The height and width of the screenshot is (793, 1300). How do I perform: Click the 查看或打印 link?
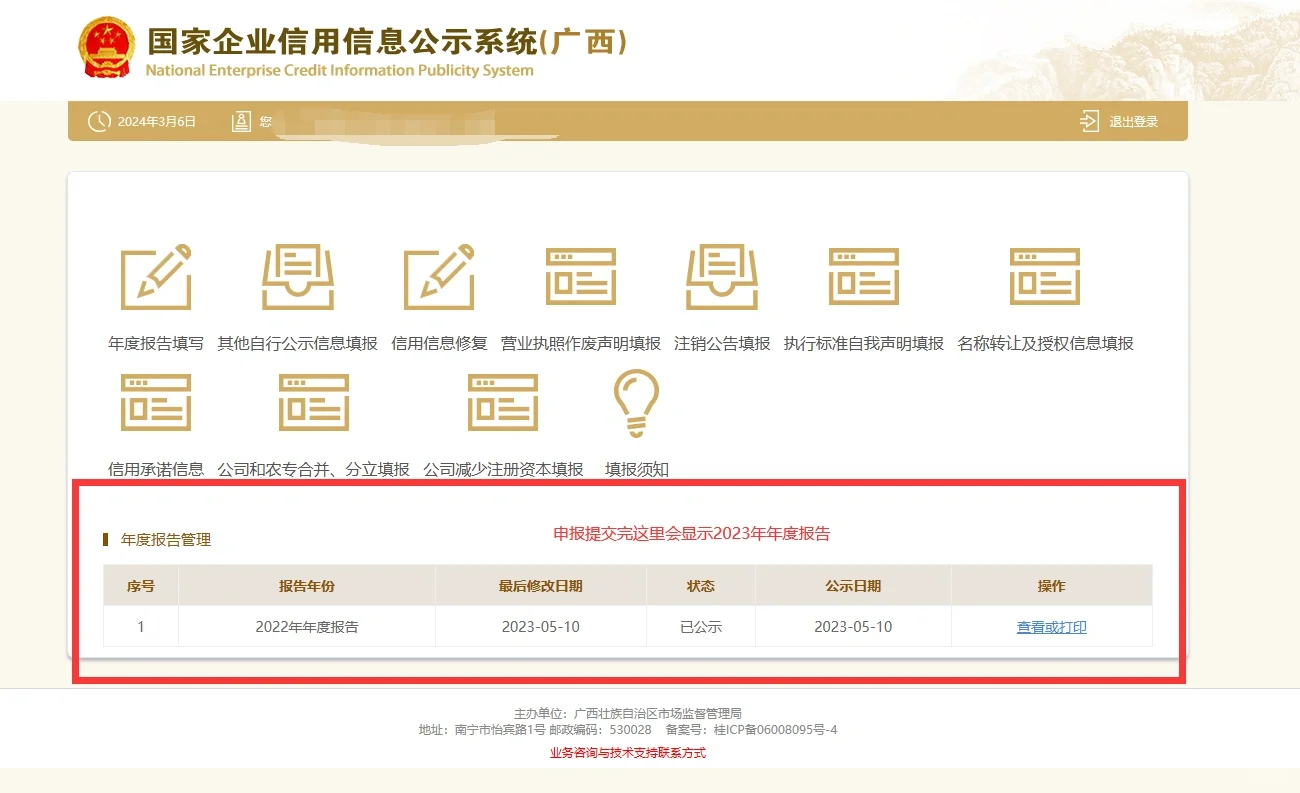click(1052, 627)
